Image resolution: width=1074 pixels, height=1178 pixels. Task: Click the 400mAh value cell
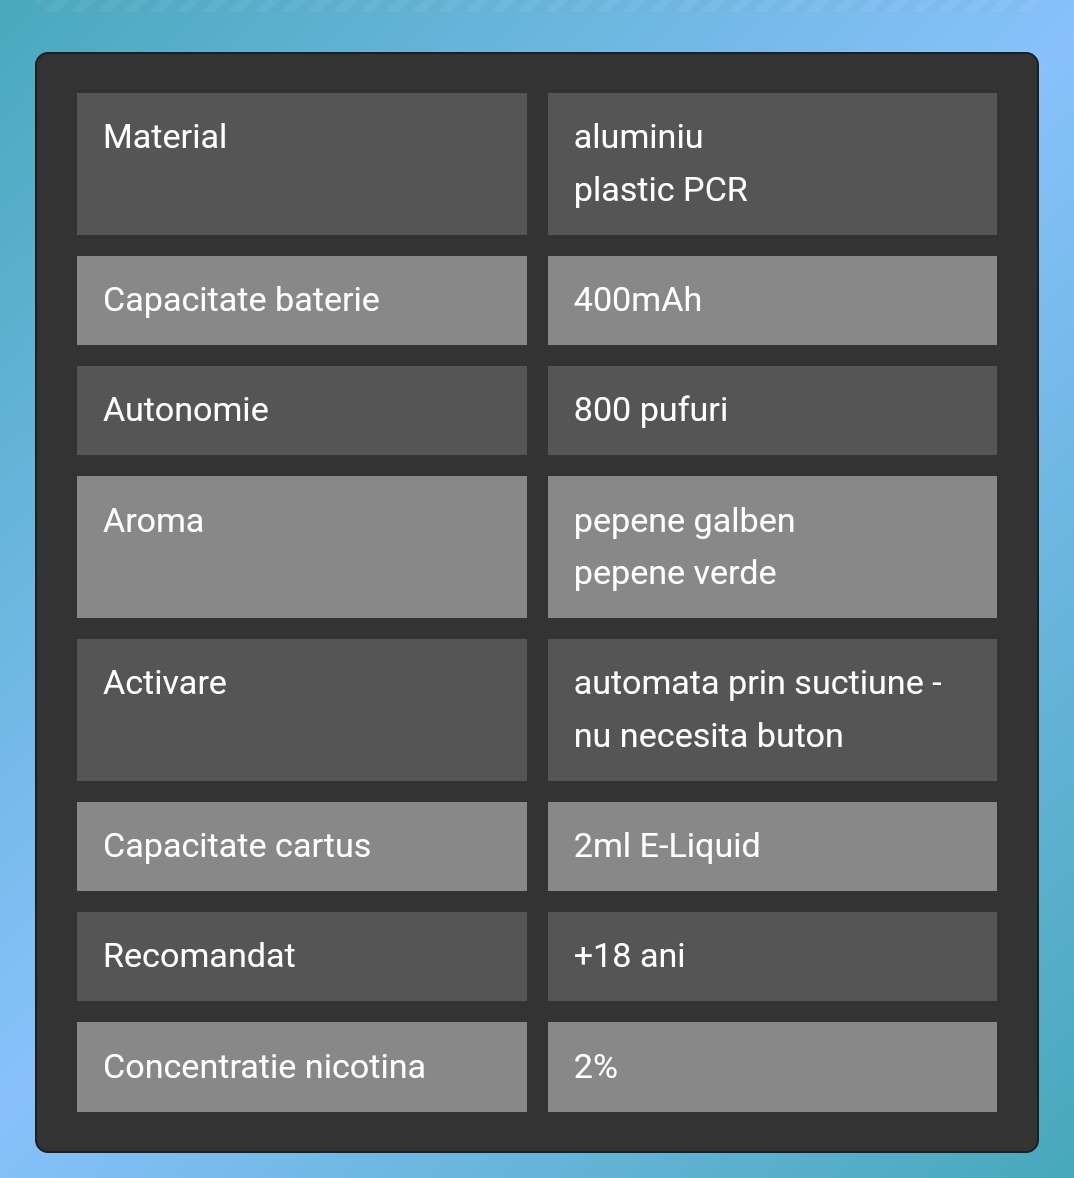pyautogui.click(x=772, y=301)
